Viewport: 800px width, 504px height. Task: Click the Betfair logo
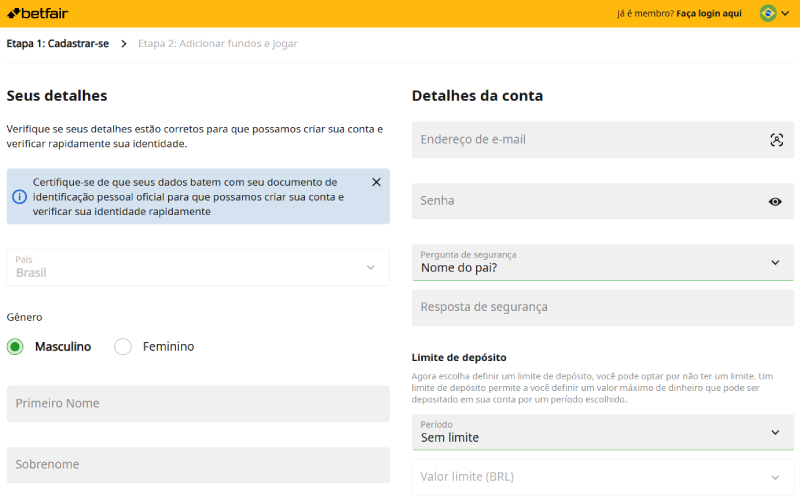37,13
